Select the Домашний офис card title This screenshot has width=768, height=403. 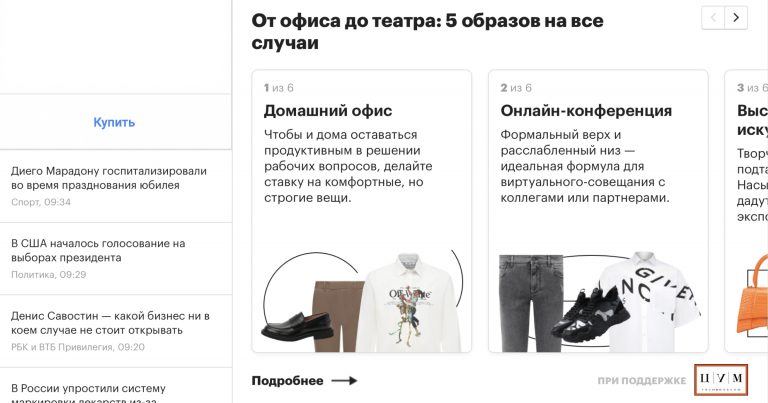328,111
